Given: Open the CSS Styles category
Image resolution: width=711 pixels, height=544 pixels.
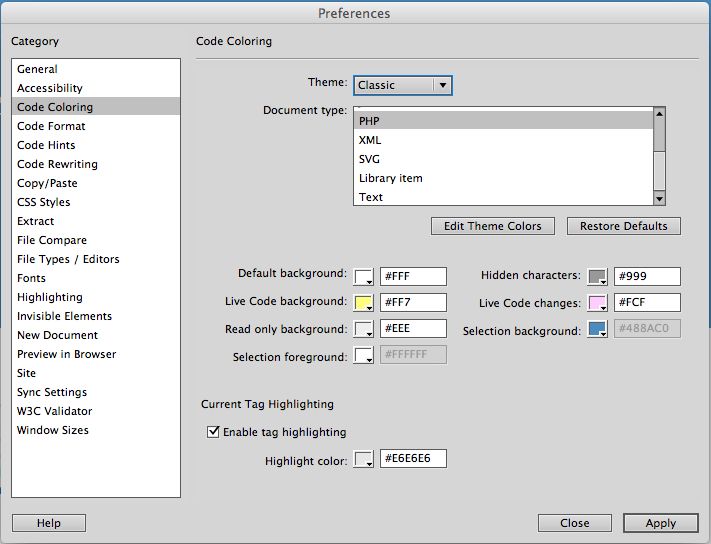Looking at the screenshot, I should coord(96,202).
